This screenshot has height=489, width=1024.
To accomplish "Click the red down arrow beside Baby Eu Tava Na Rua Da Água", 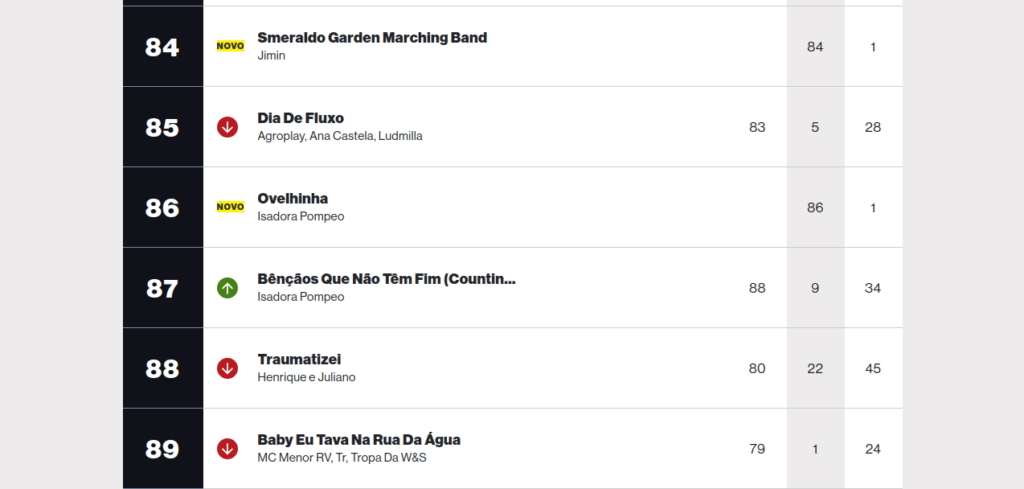I will [x=227, y=449].
